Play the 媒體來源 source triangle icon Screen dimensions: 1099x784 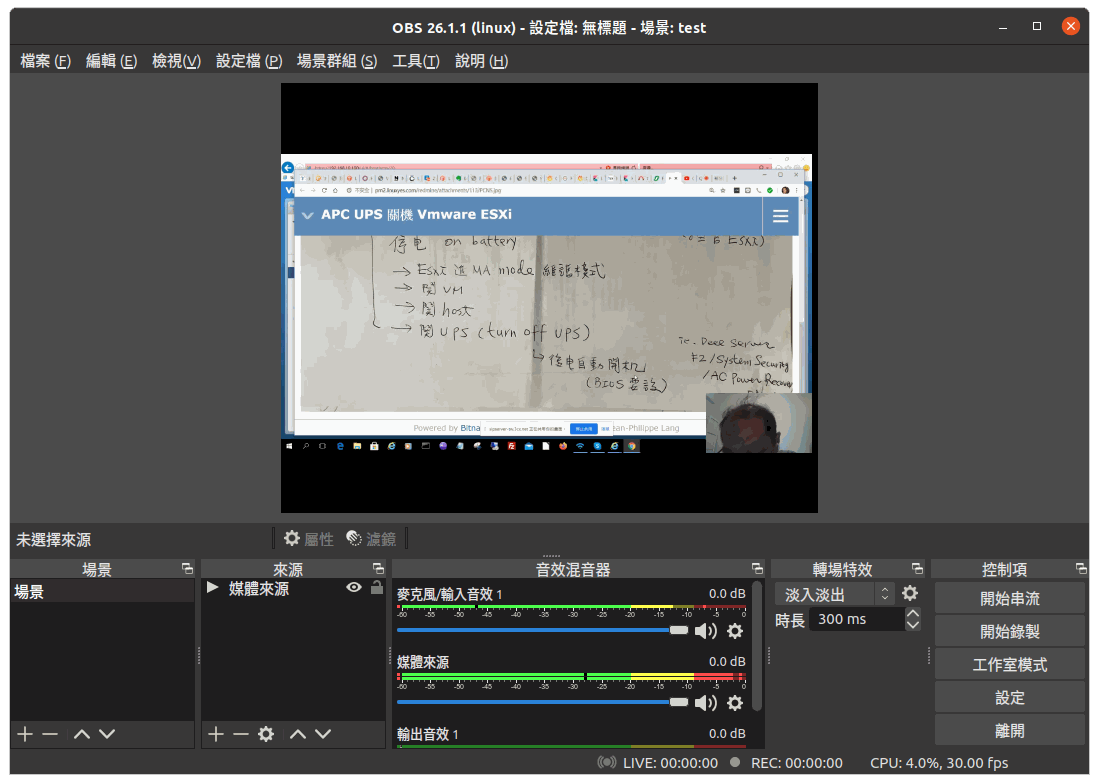(x=212, y=587)
